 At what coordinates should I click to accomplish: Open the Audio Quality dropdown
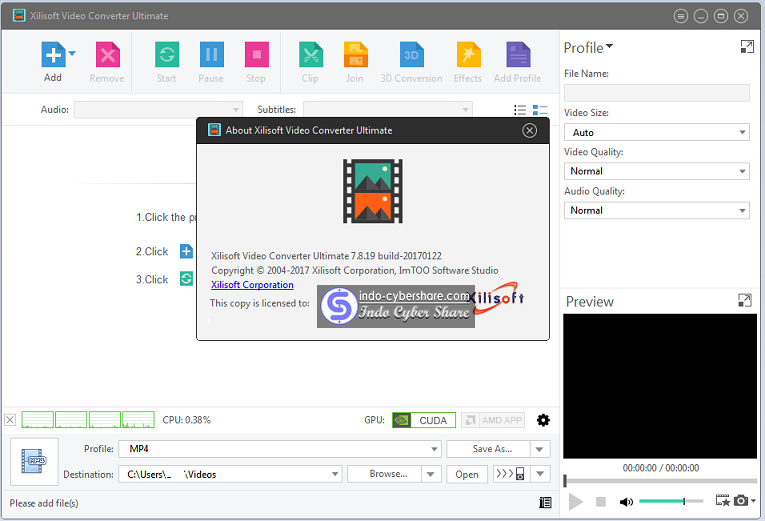[x=657, y=211]
